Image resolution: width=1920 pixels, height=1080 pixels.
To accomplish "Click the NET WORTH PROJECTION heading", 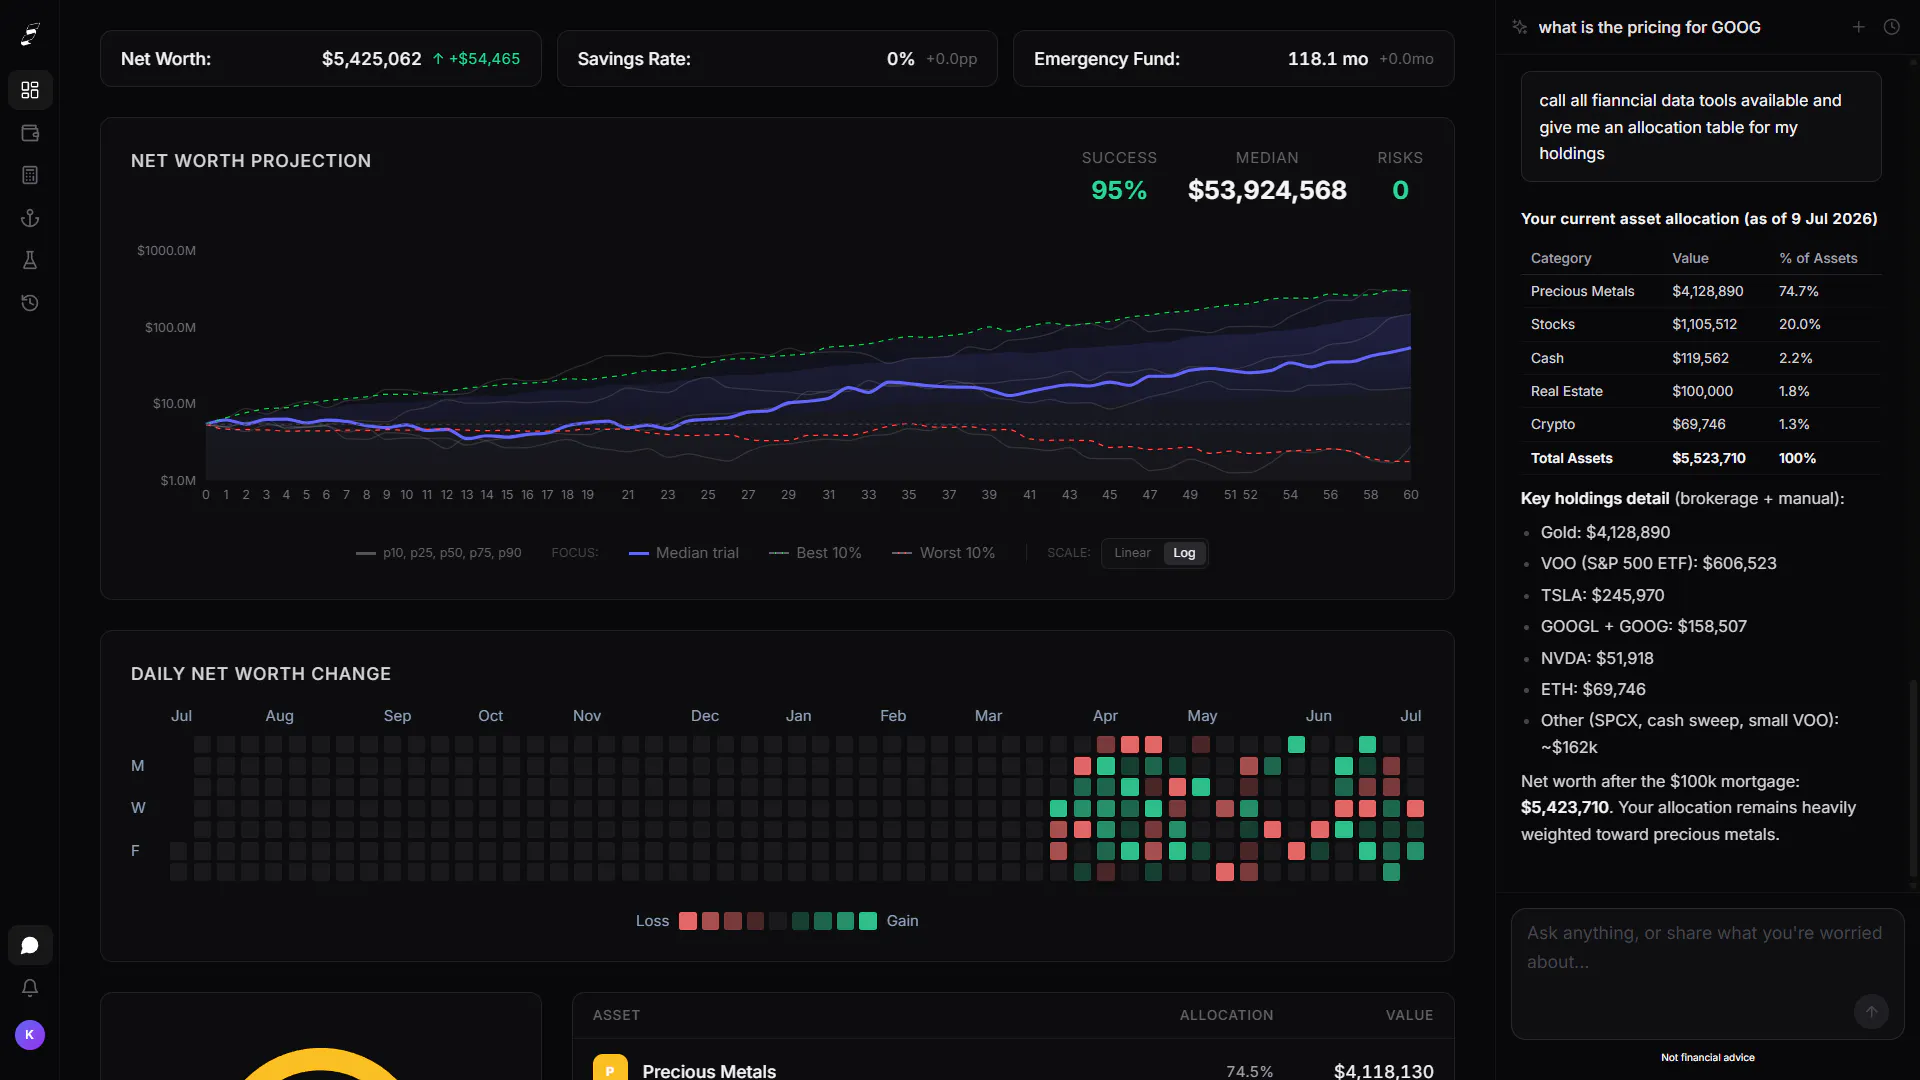I will 251,161.
